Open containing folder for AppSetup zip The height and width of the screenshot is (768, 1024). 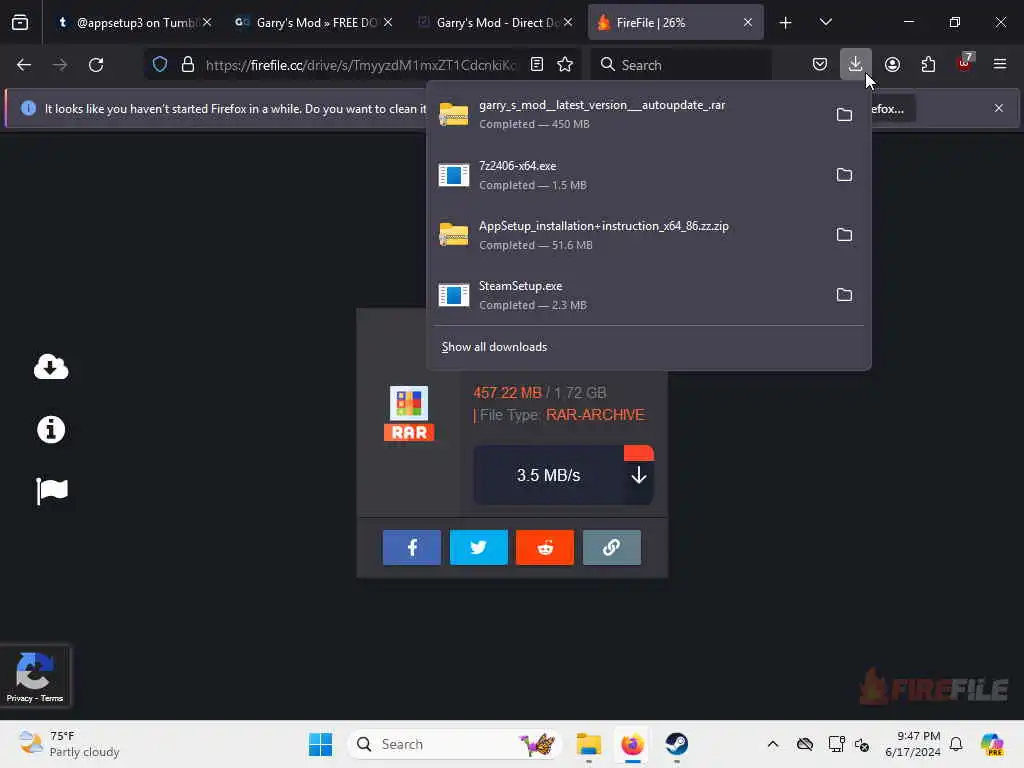[x=844, y=234]
